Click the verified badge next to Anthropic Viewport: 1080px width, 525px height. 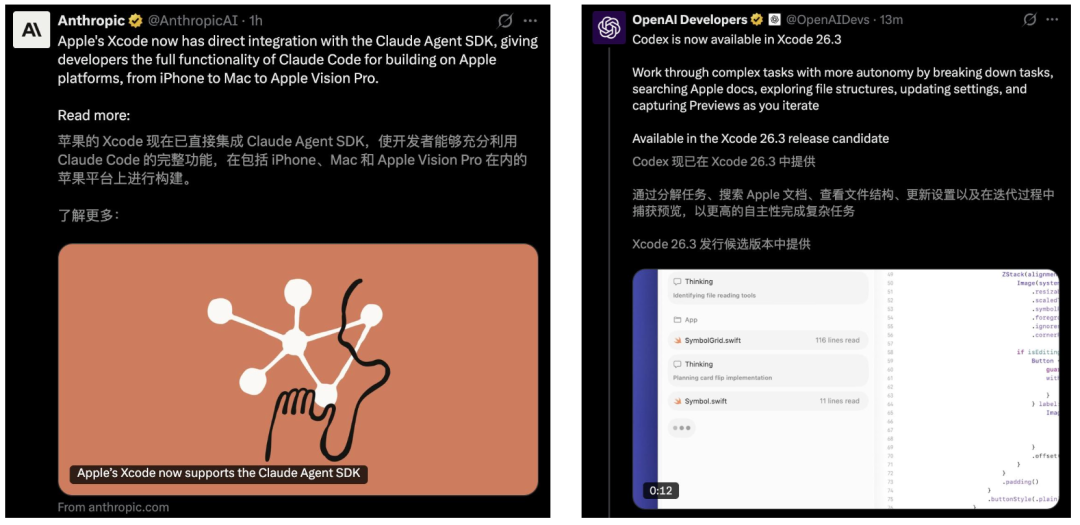pos(135,21)
